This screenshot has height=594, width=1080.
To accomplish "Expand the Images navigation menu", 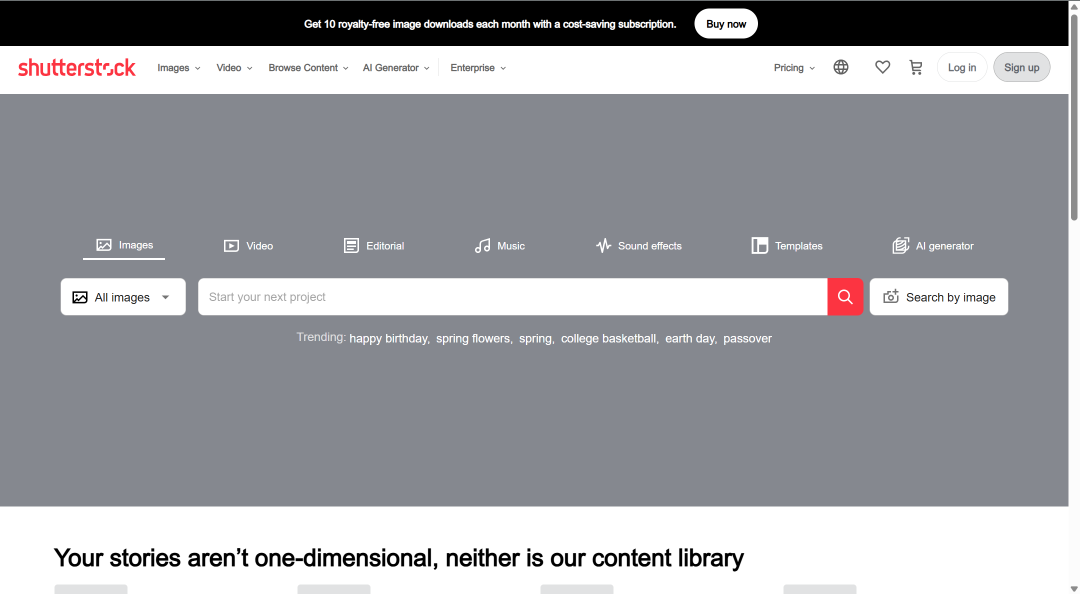I will coord(178,68).
